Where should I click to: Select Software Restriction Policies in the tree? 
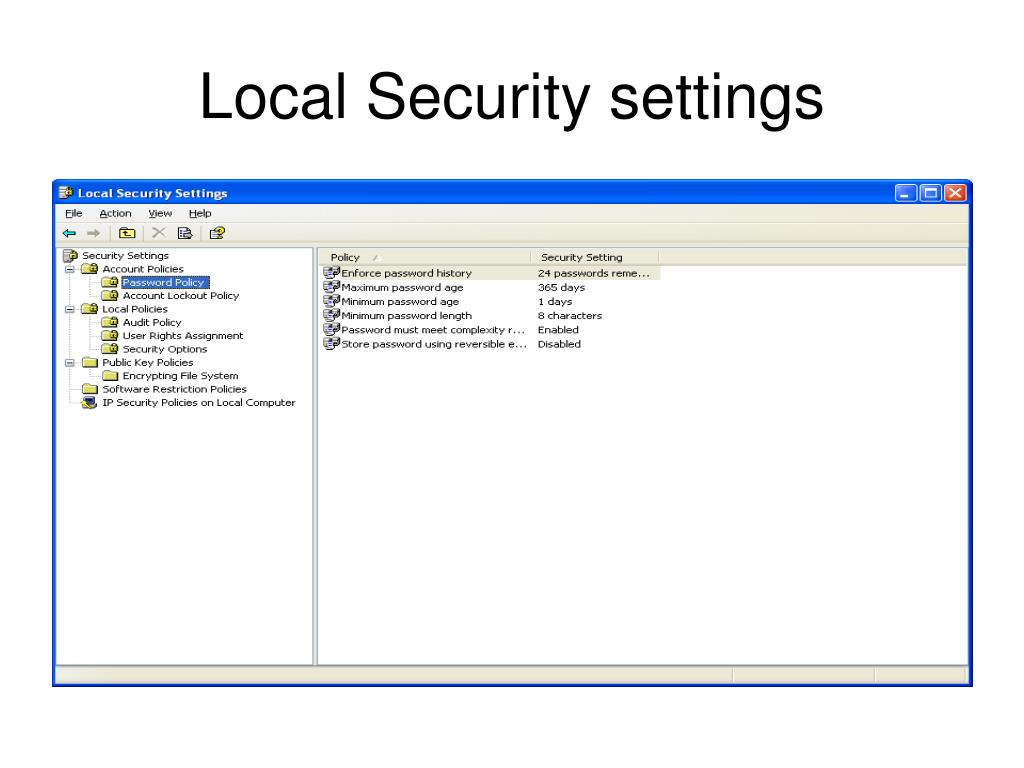click(x=174, y=389)
